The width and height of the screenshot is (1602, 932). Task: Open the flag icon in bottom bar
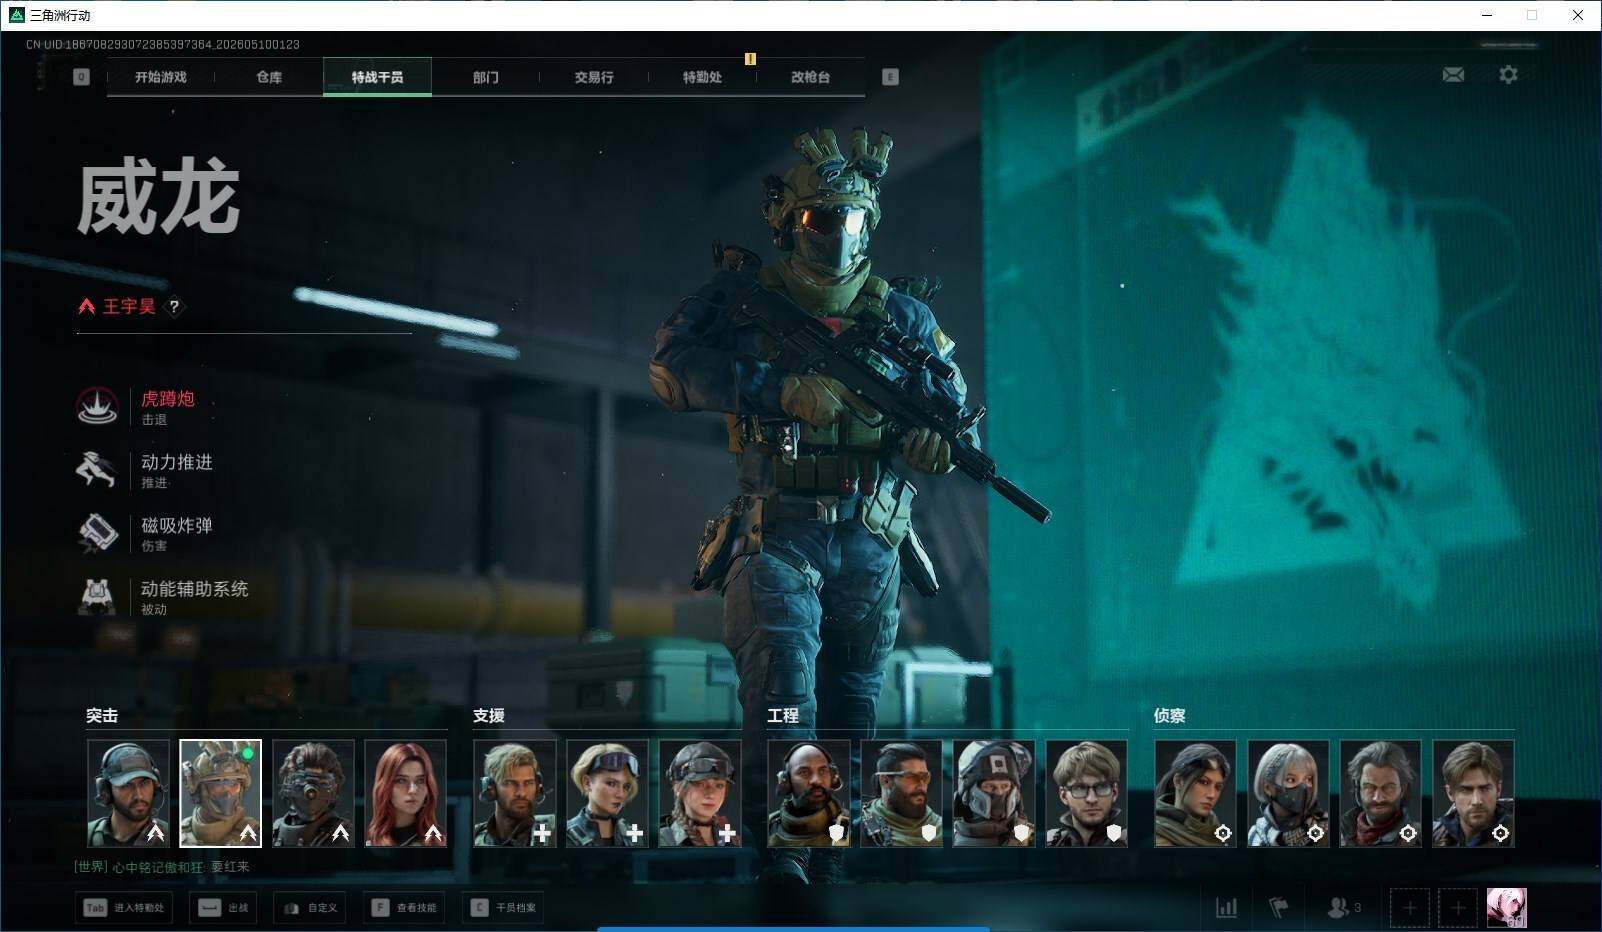point(1279,908)
